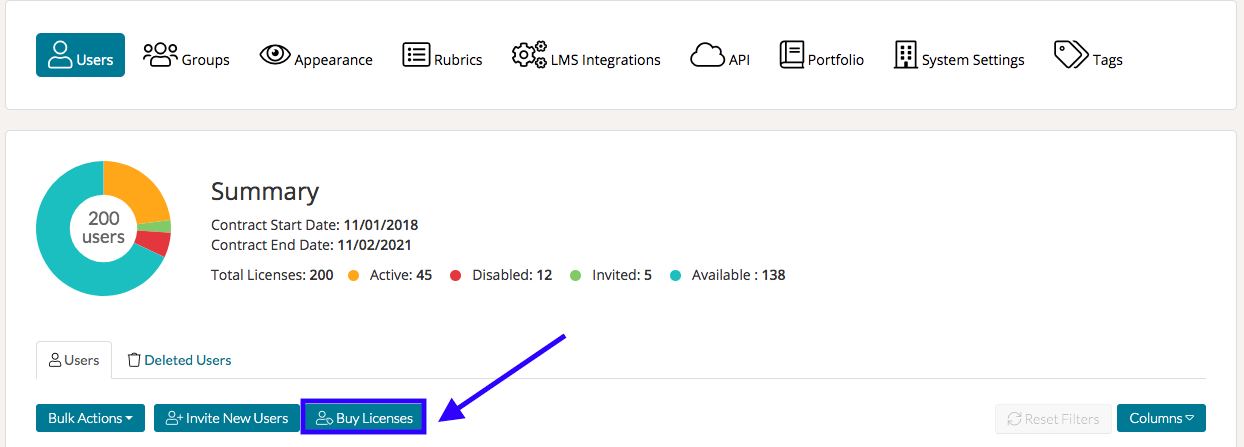Click the Portfolio book icon

[792, 55]
